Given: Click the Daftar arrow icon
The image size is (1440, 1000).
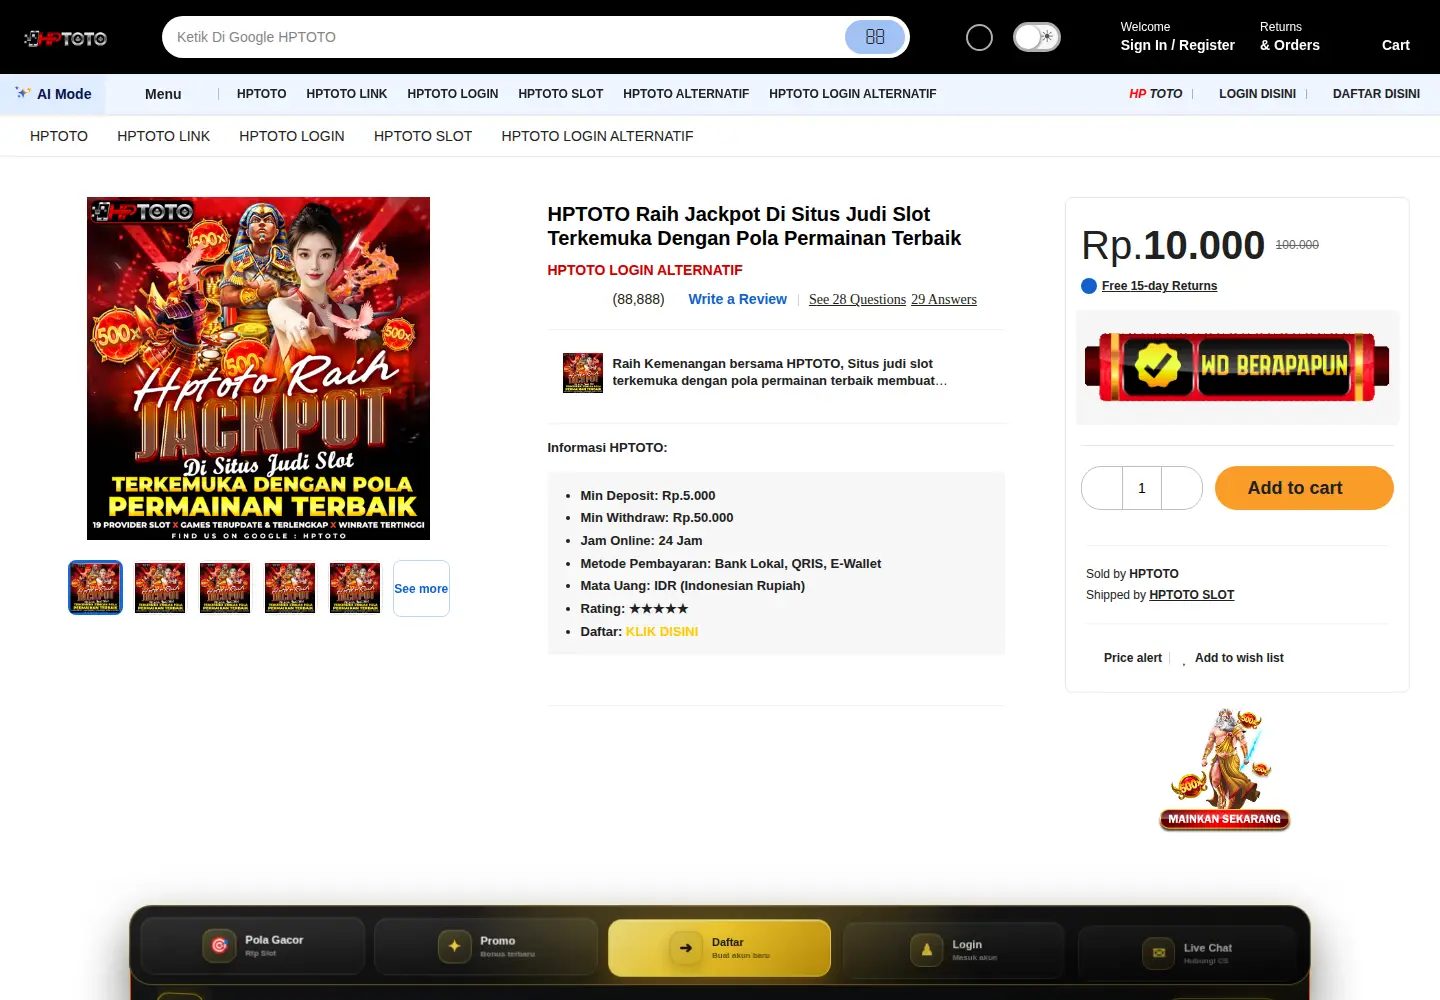Looking at the screenshot, I should pyautogui.click(x=686, y=948).
